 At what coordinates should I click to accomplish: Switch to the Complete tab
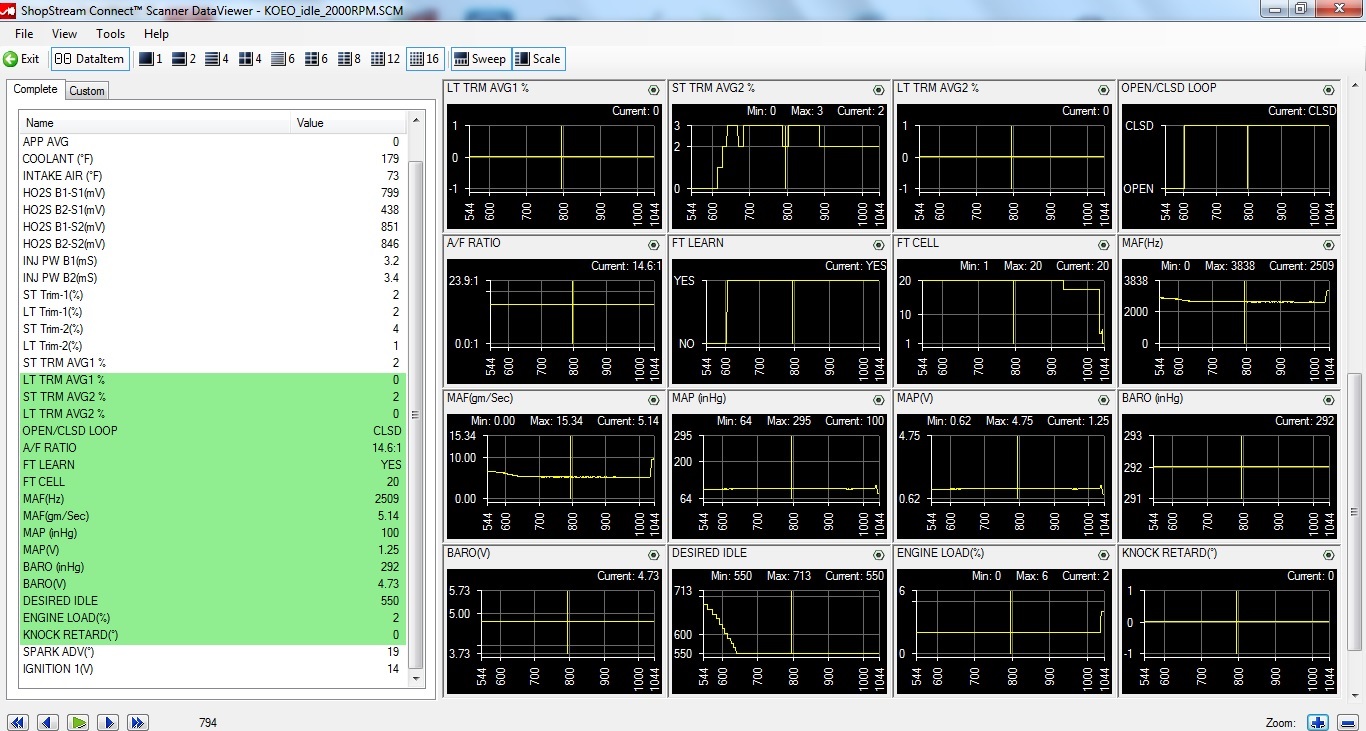[35, 90]
